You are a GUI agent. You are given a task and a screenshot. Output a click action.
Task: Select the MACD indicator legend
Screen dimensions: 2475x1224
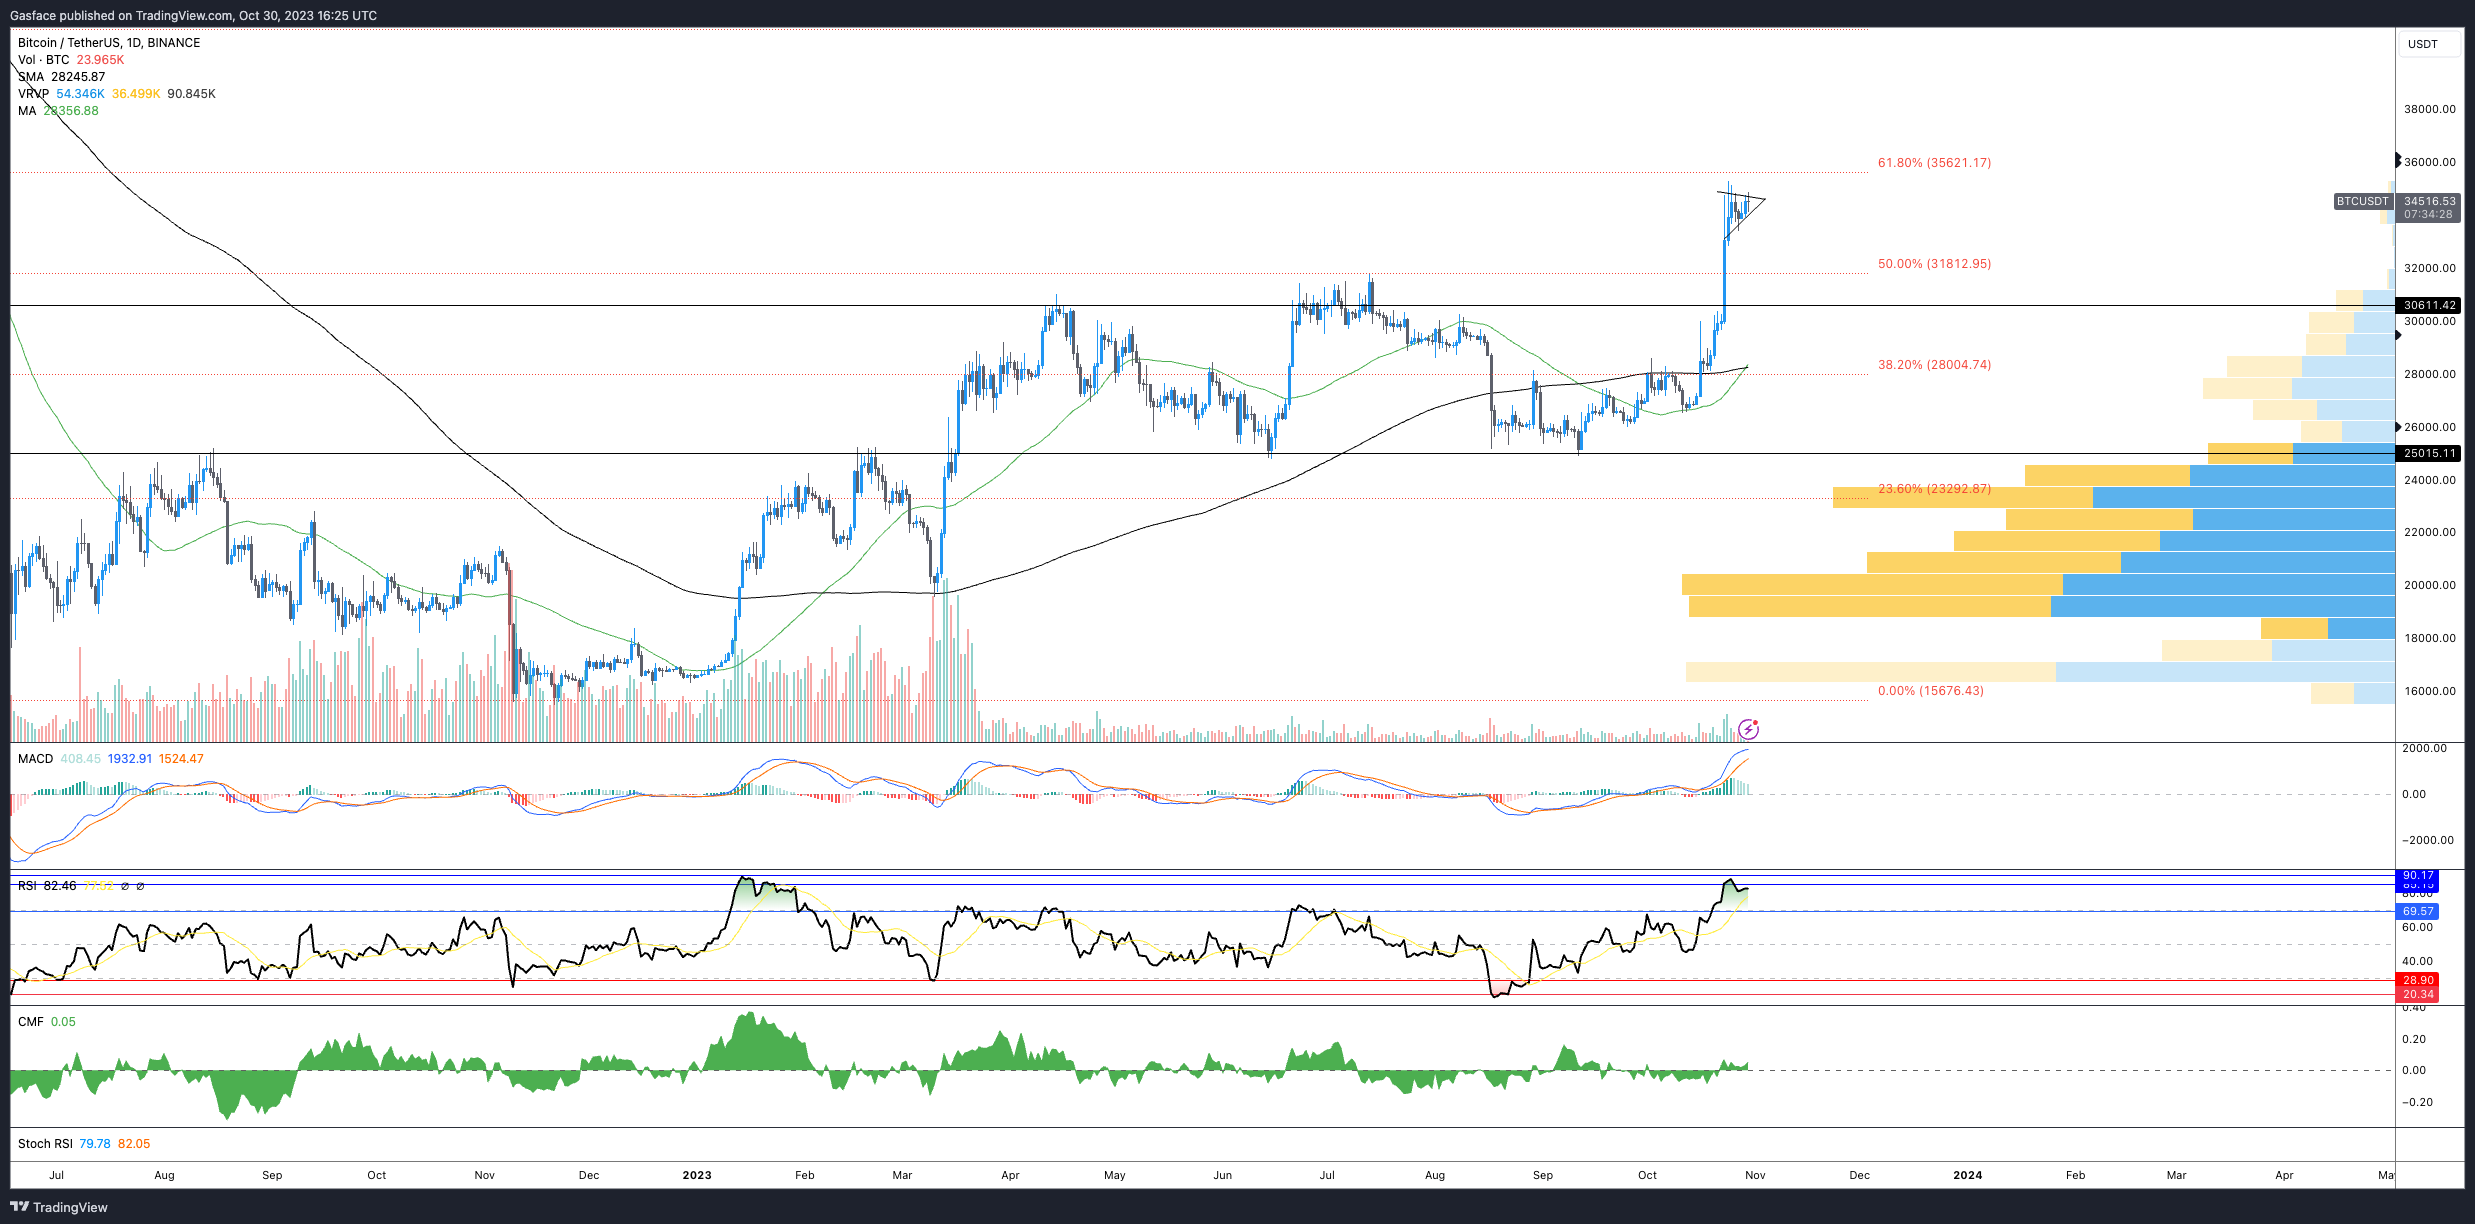pos(110,759)
